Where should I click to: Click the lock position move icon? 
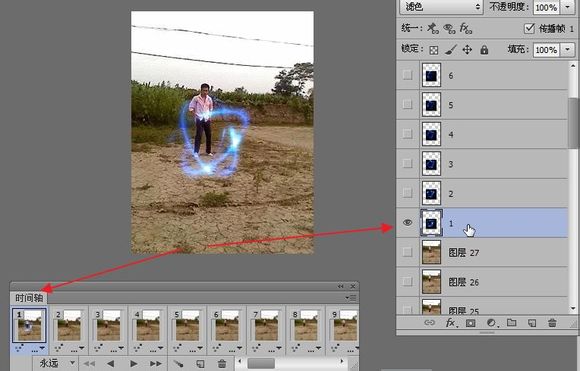point(467,50)
